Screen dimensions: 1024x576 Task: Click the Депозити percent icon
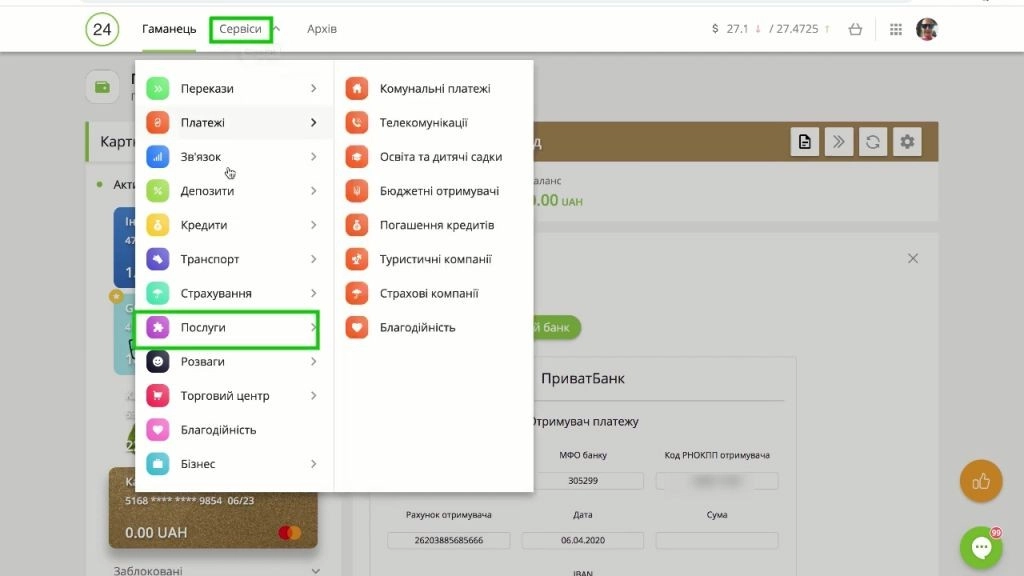click(x=157, y=191)
